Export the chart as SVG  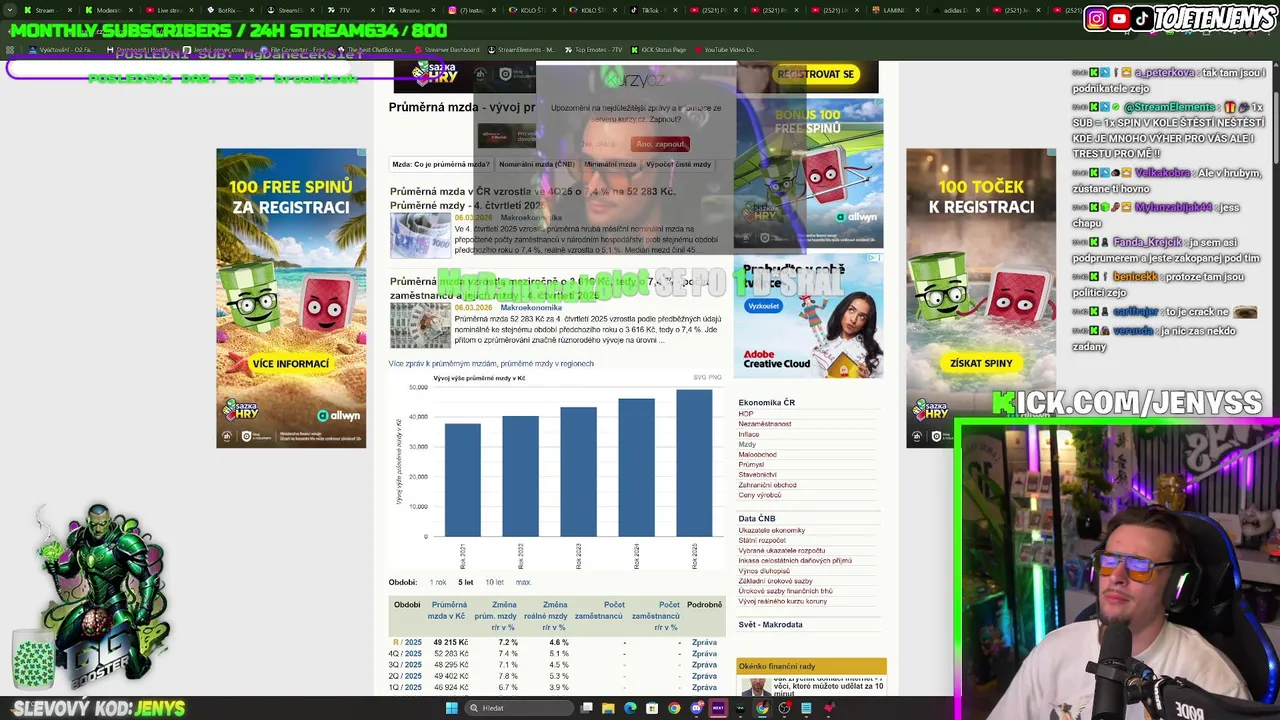pyautogui.click(x=699, y=377)
